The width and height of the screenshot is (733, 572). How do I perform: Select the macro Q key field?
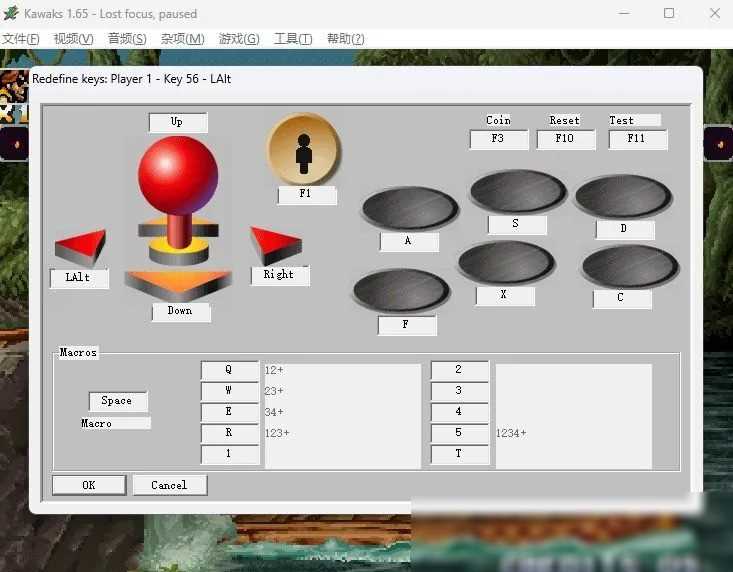pyautogui.click(x=230, y=370)
